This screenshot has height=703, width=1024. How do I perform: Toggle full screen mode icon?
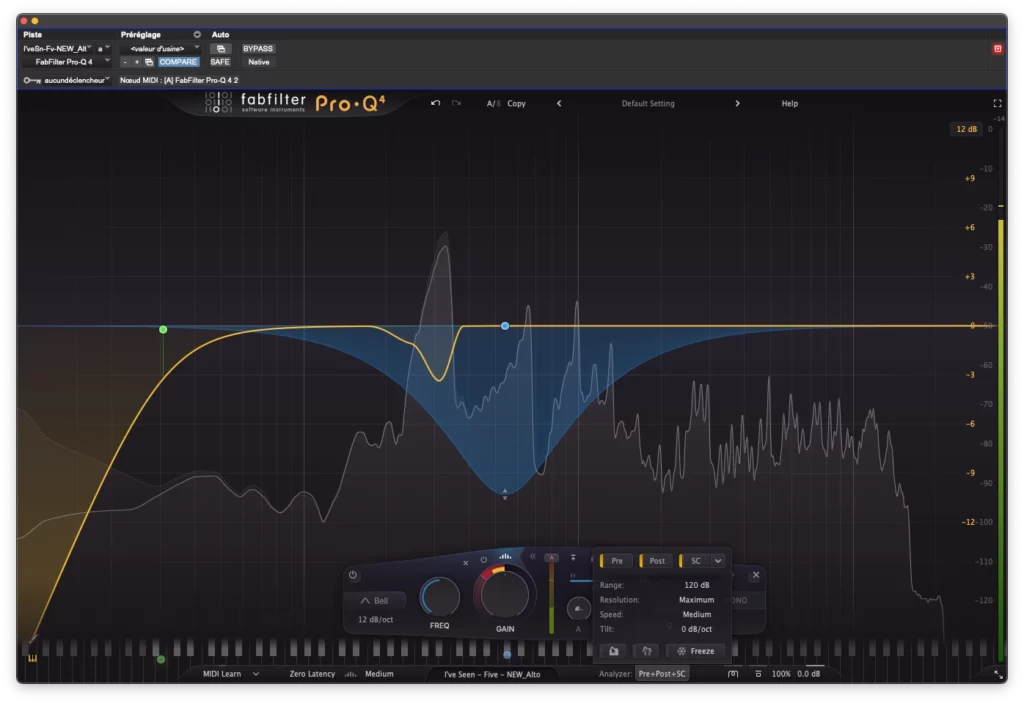[x=997, y=103]
